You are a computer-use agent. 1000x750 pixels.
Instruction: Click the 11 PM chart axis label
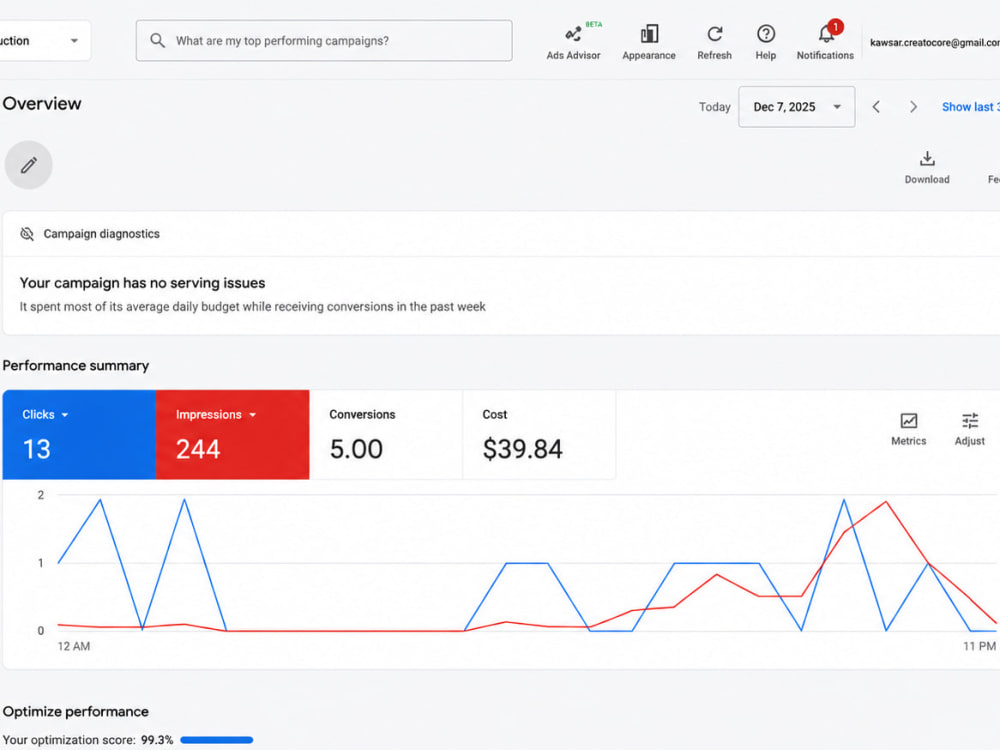[x=979, y=647]
